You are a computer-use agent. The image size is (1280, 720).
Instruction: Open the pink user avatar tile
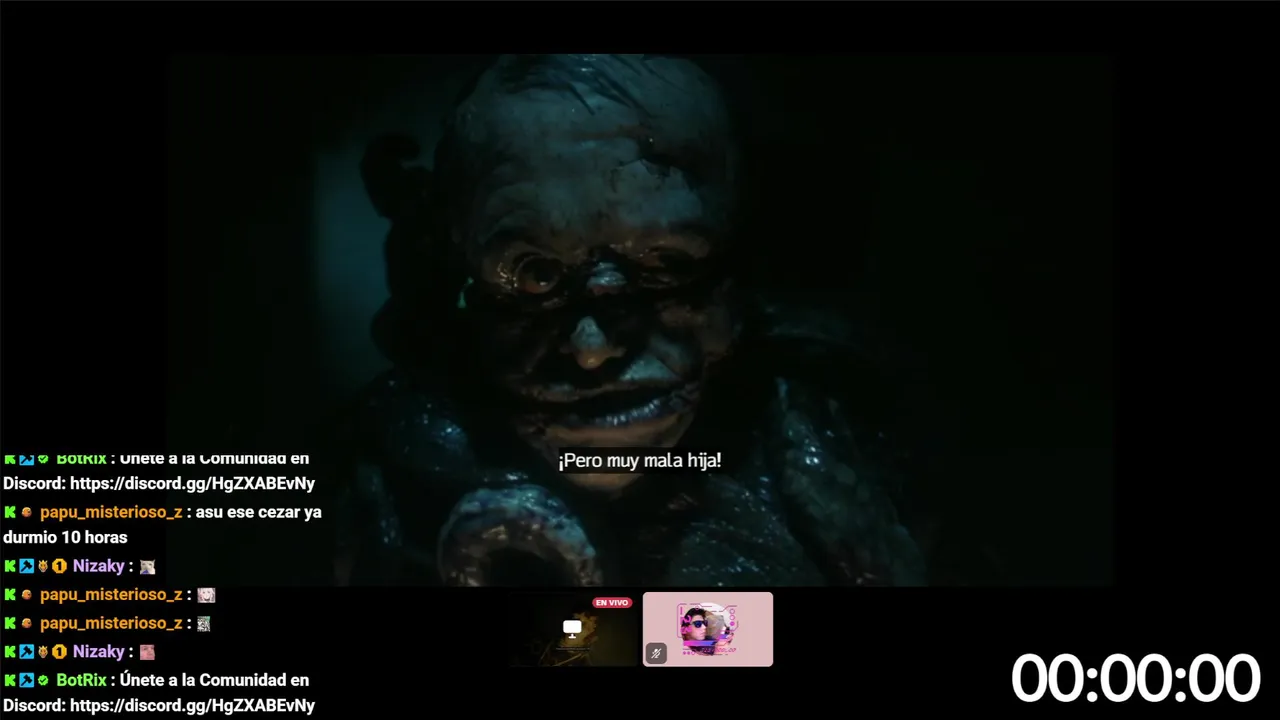(708, 629)
